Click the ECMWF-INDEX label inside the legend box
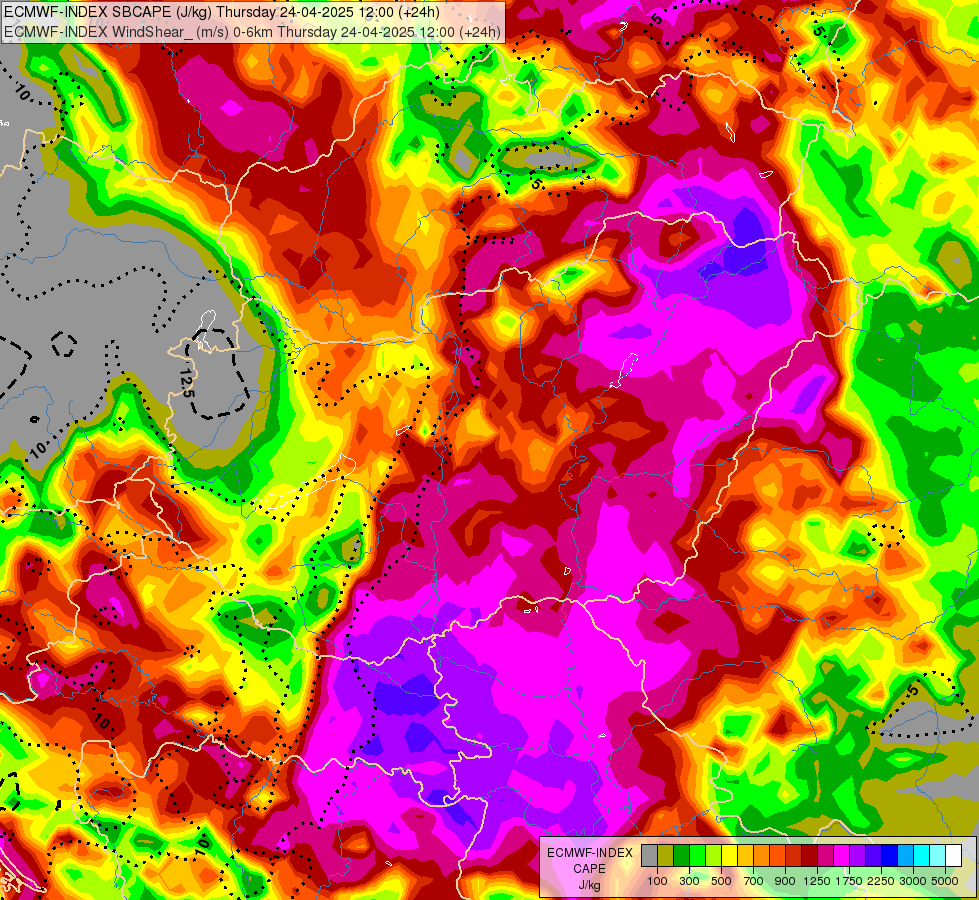 click(590, 853)
